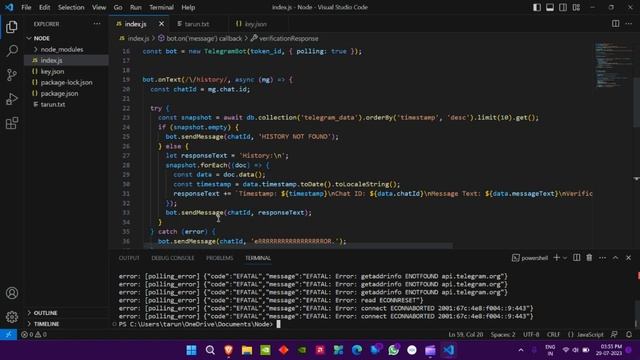Viewport: 640px width, 360px height.
Task: Click Ln 59, Col 20 in status bar
Action: [x=466, y=334]
